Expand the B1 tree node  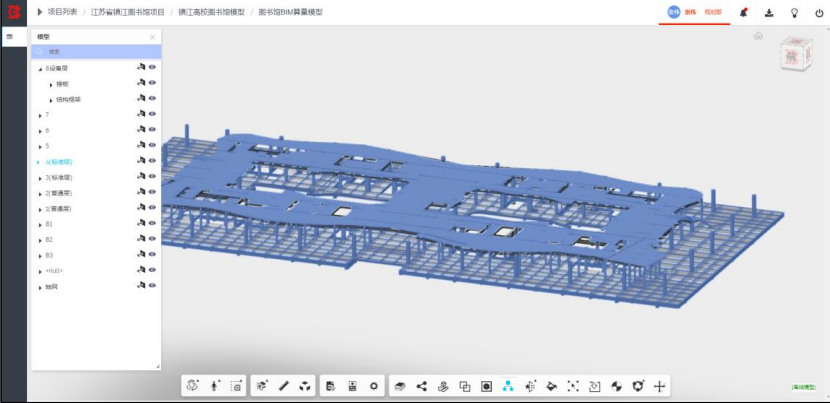pyautogui.click(x=40, y=225)
